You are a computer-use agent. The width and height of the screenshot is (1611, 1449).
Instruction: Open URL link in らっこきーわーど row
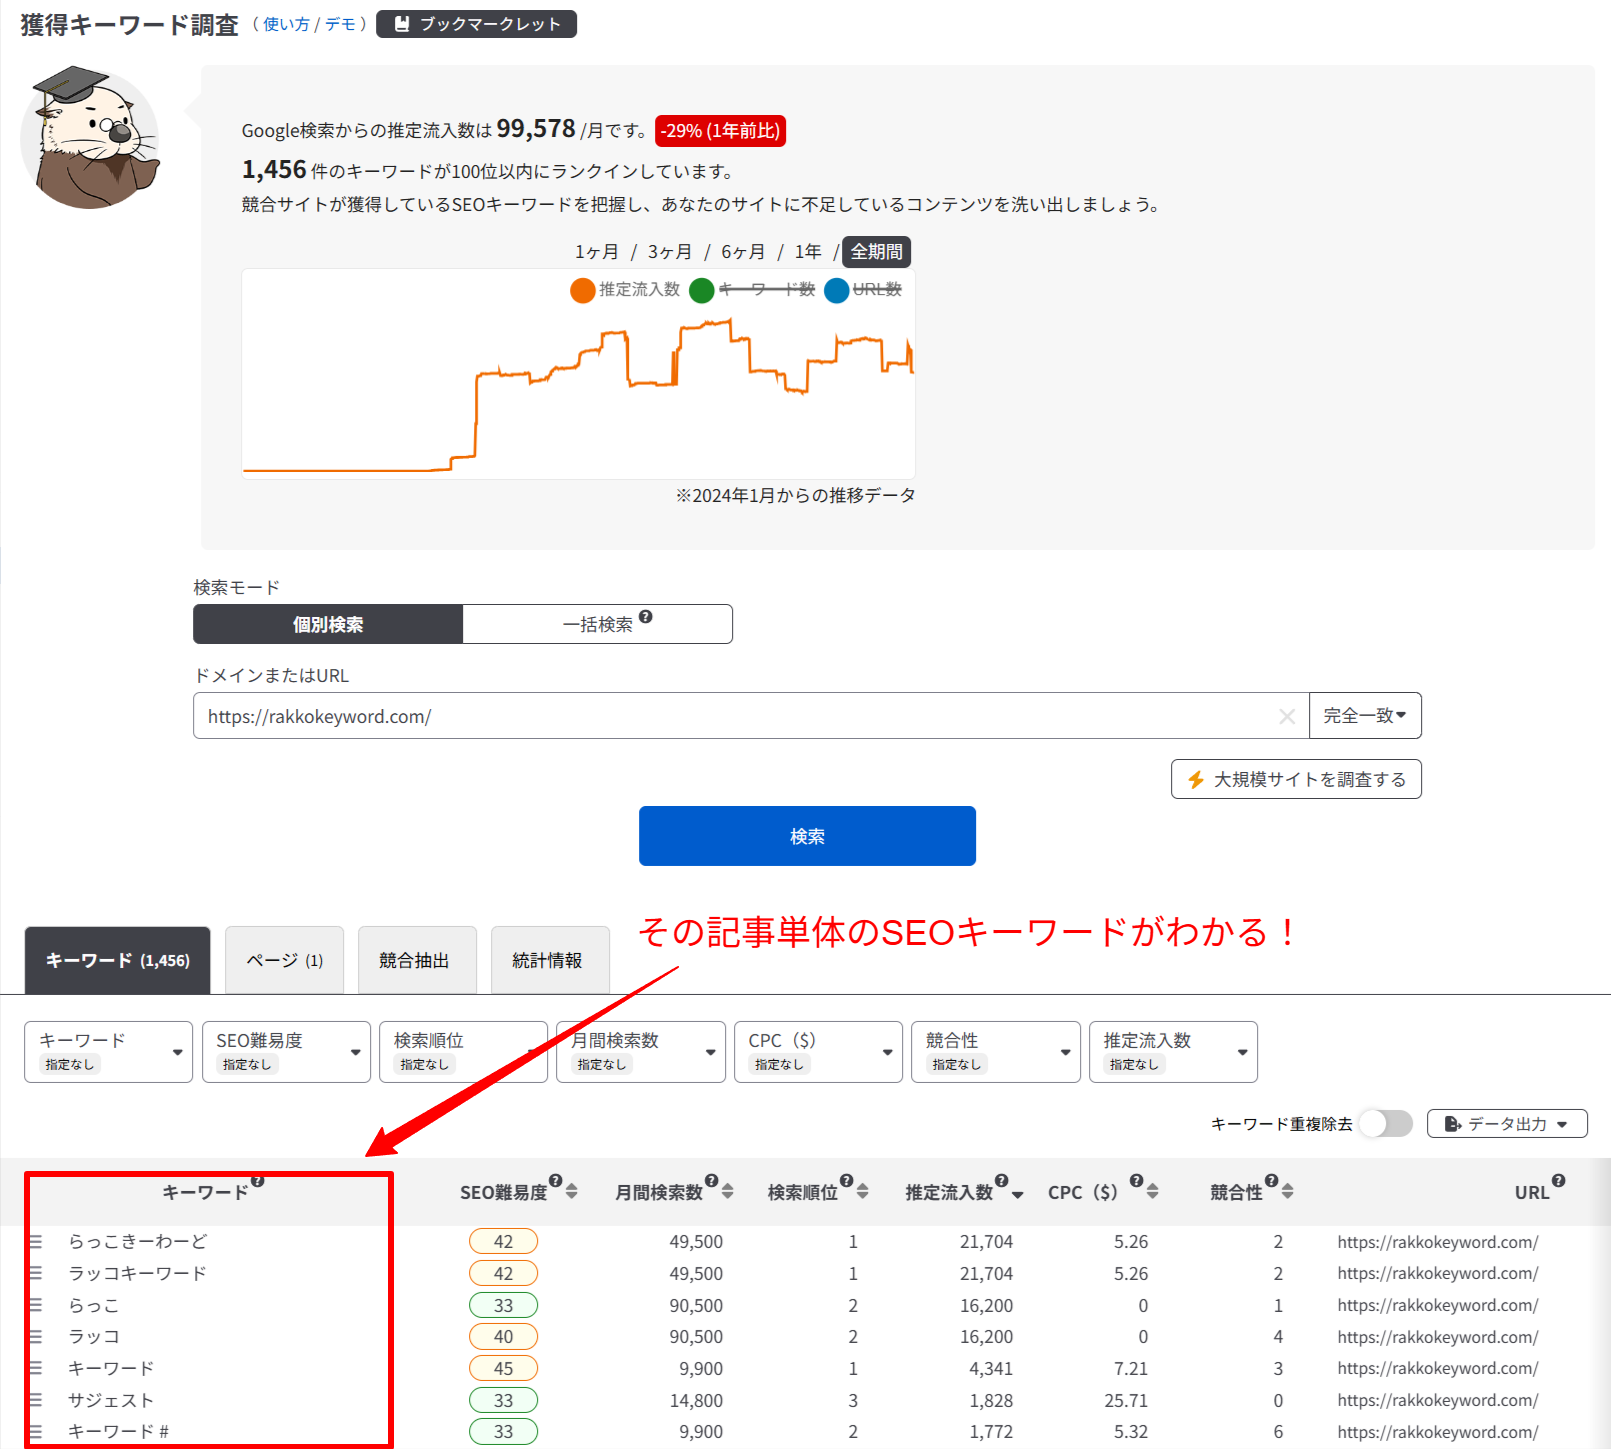[1438, 1242]
